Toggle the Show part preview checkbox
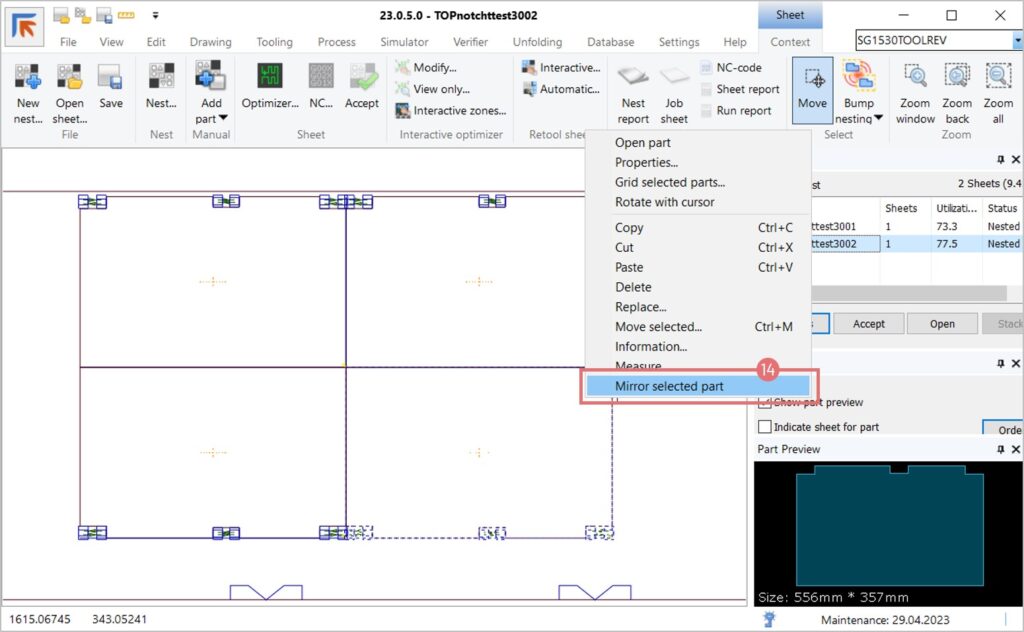Image resolution: width=1024 pixels, height=632 pixels. (765, 402)
